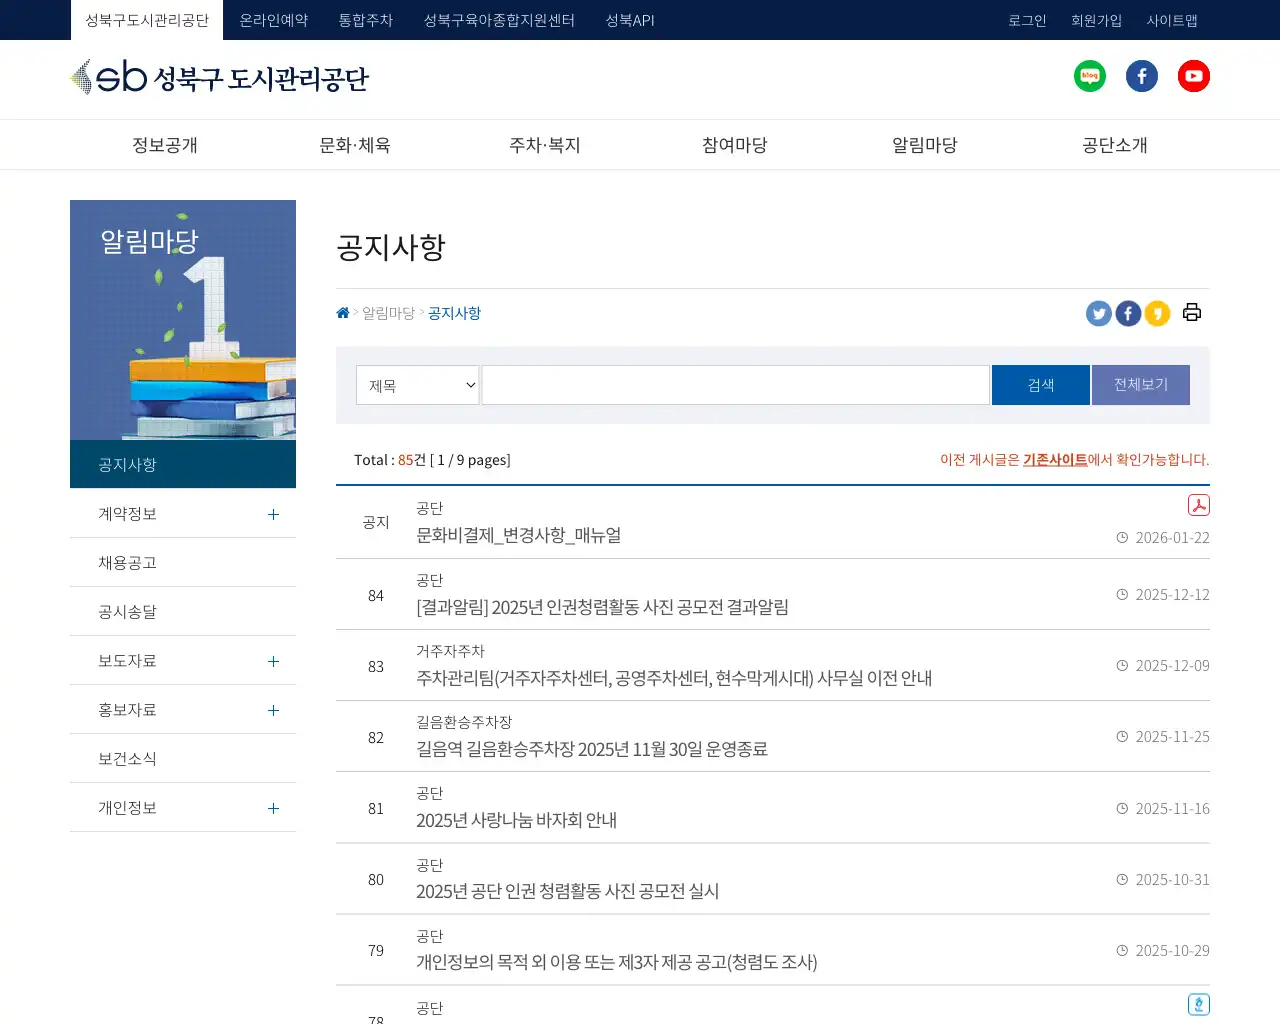This screenshot has width=1280, height=1024.
Task: Open the 주차·복지 menu
Action: click(x=544, y=144)
